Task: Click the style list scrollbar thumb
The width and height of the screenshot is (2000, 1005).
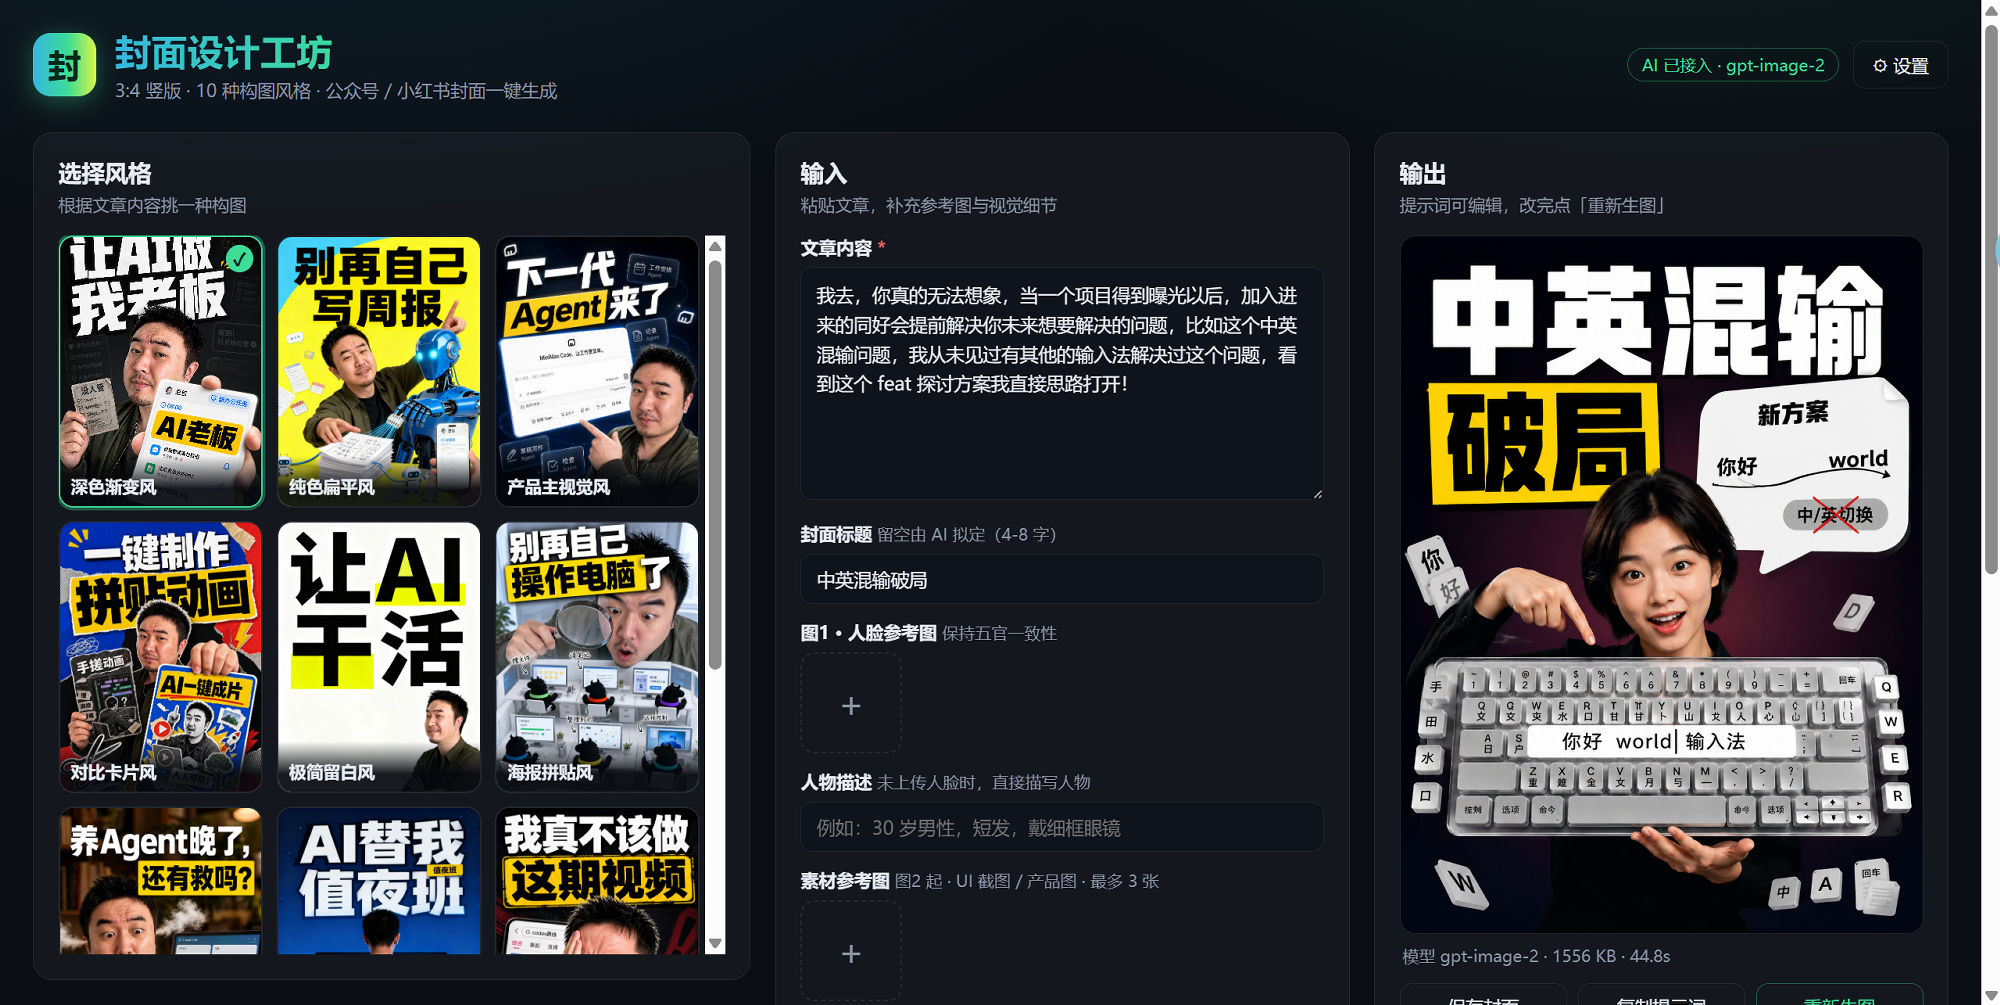Action: pyautogui.click(x=715, y=465)
